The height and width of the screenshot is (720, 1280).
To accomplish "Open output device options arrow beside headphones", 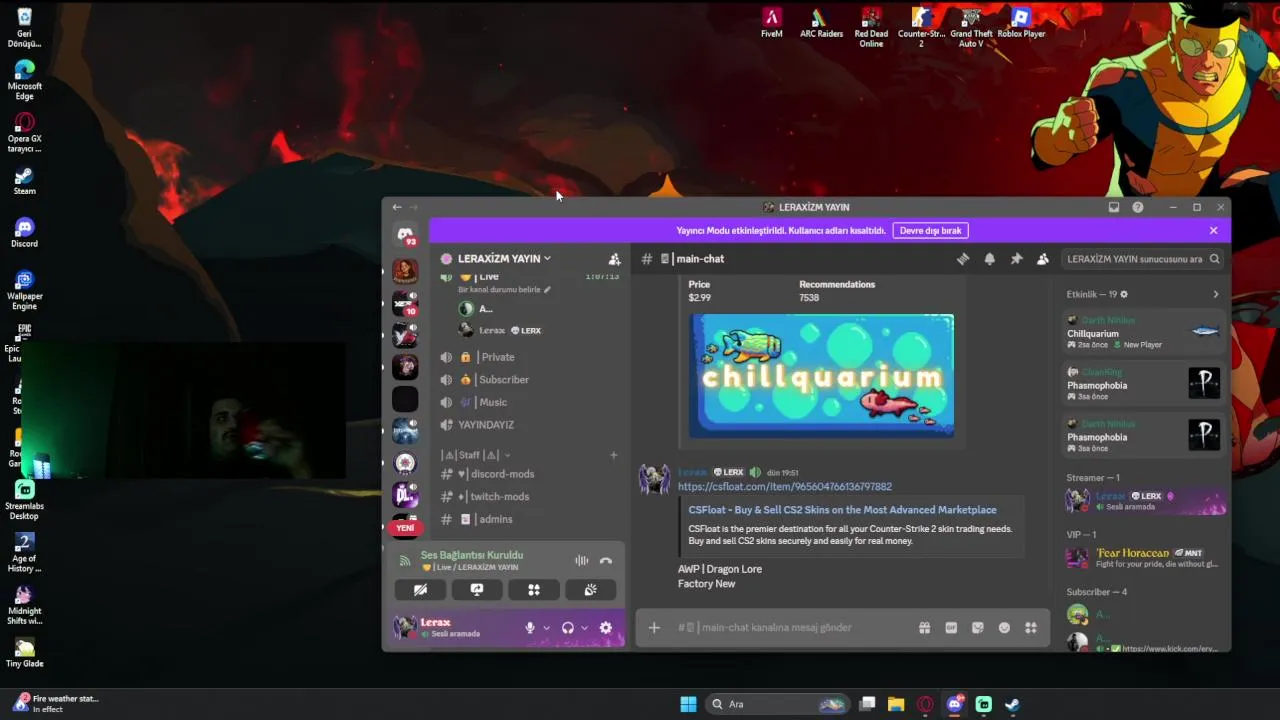I will (x=584, y=628).
